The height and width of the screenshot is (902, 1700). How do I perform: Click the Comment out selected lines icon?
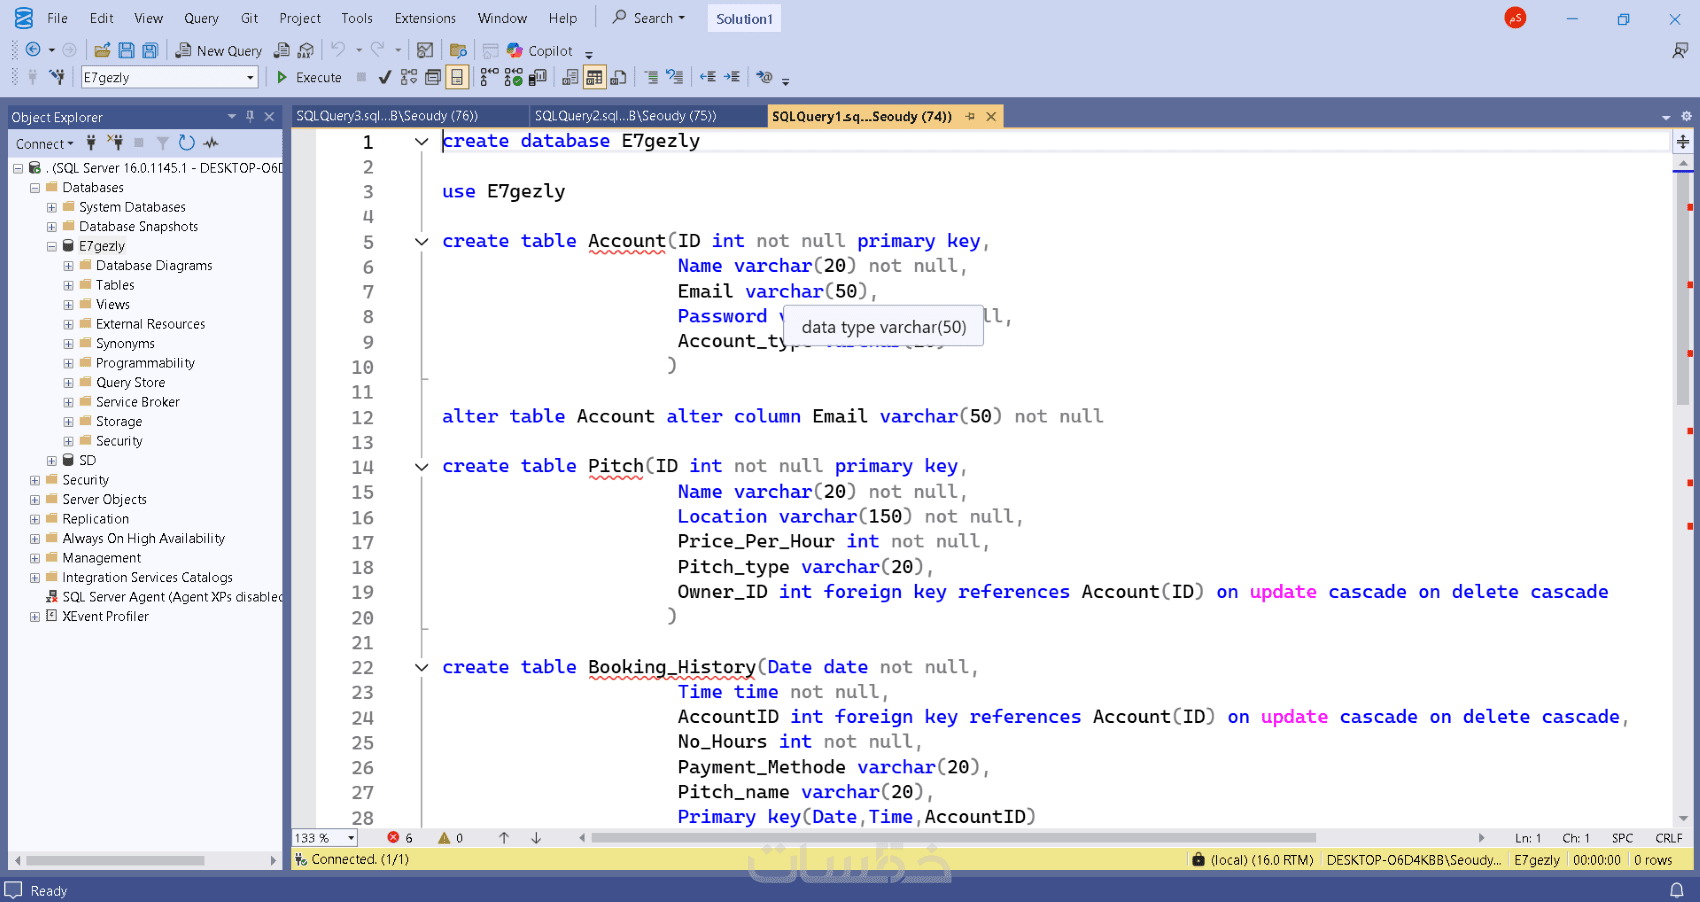point(651,77)
